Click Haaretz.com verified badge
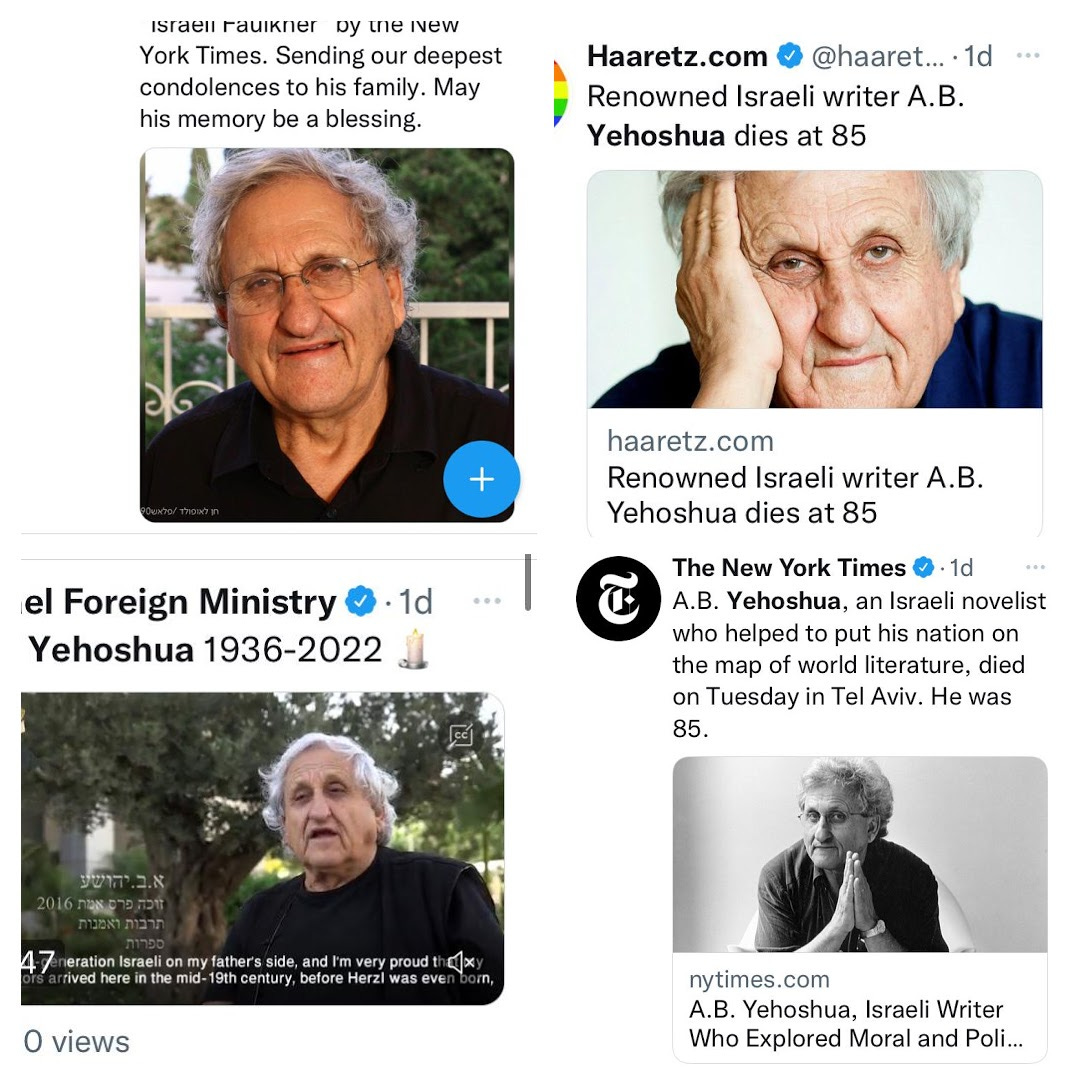 pos(790,56)
